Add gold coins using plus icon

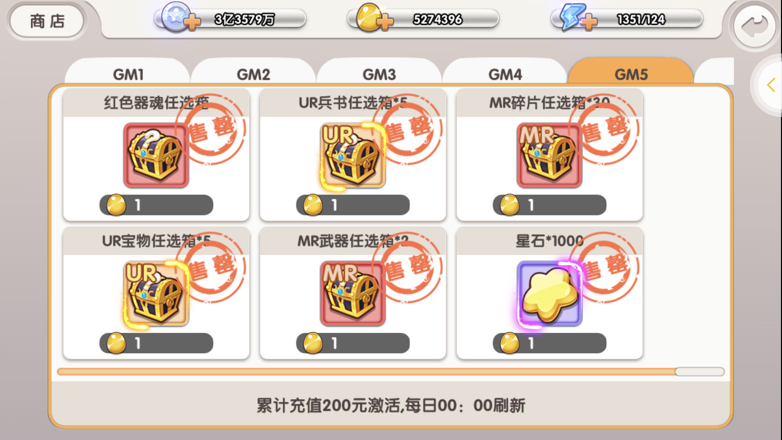[x=385, y=22]
